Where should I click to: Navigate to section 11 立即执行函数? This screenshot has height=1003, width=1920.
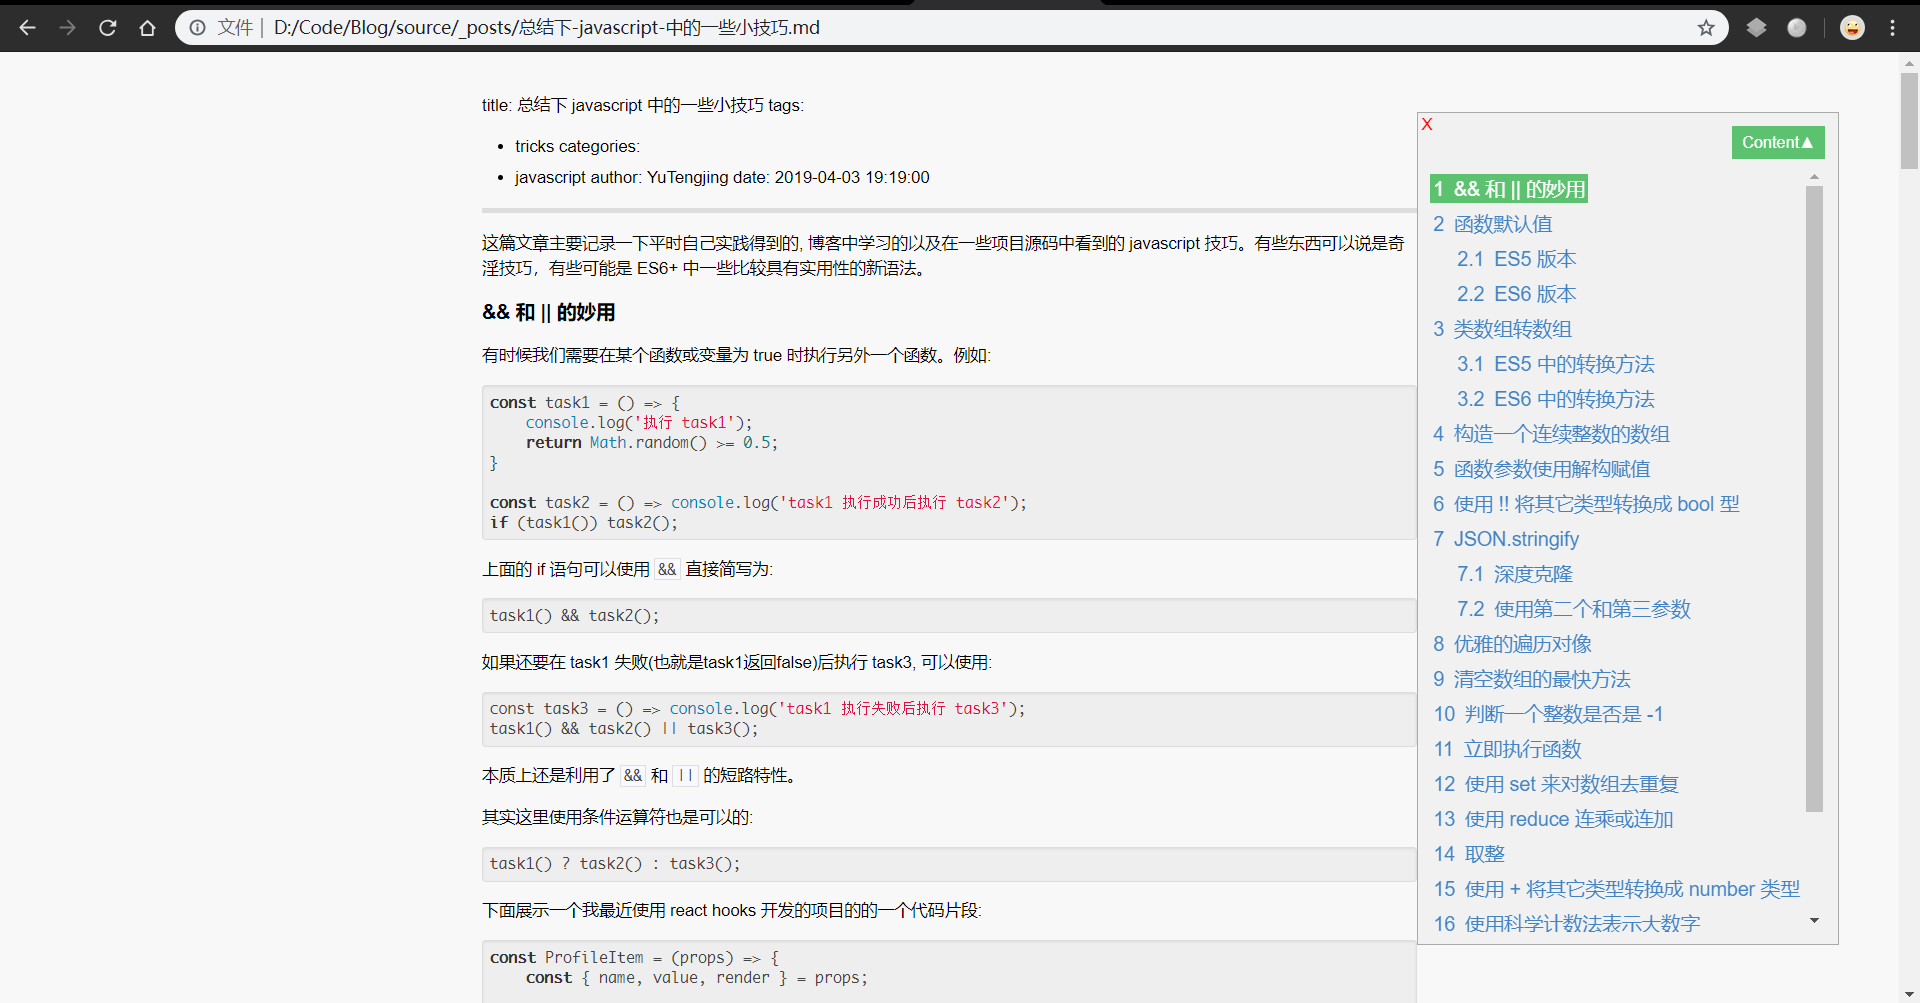(1507, 749)
